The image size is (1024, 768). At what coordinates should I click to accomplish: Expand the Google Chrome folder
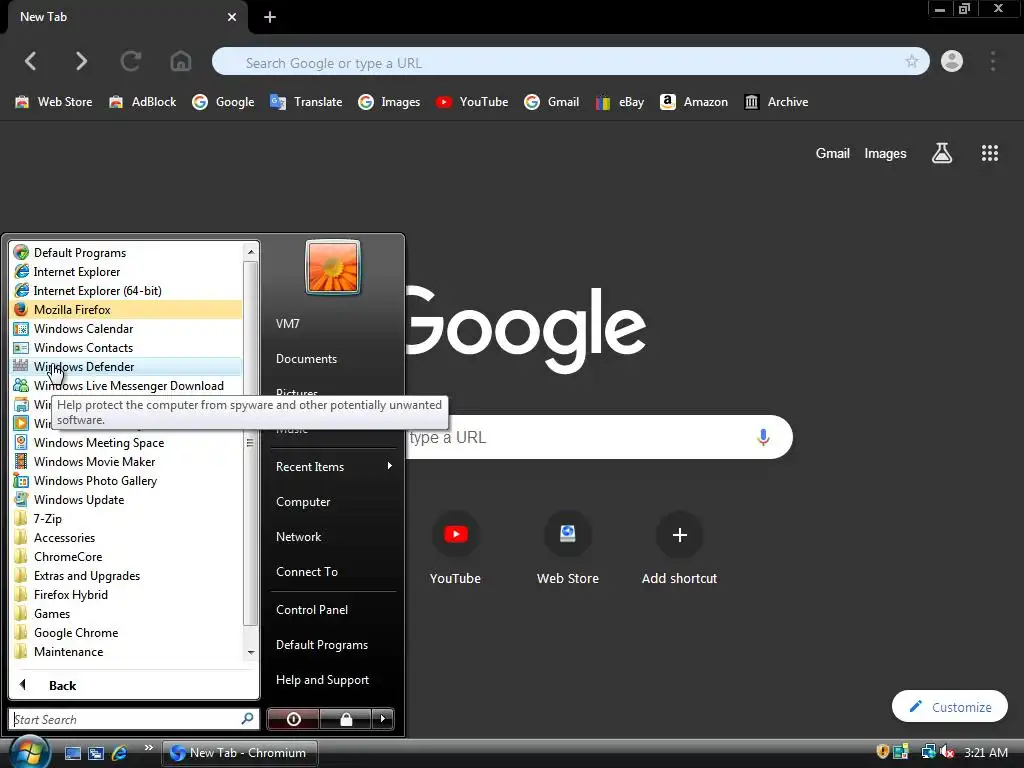coord(127,632)
